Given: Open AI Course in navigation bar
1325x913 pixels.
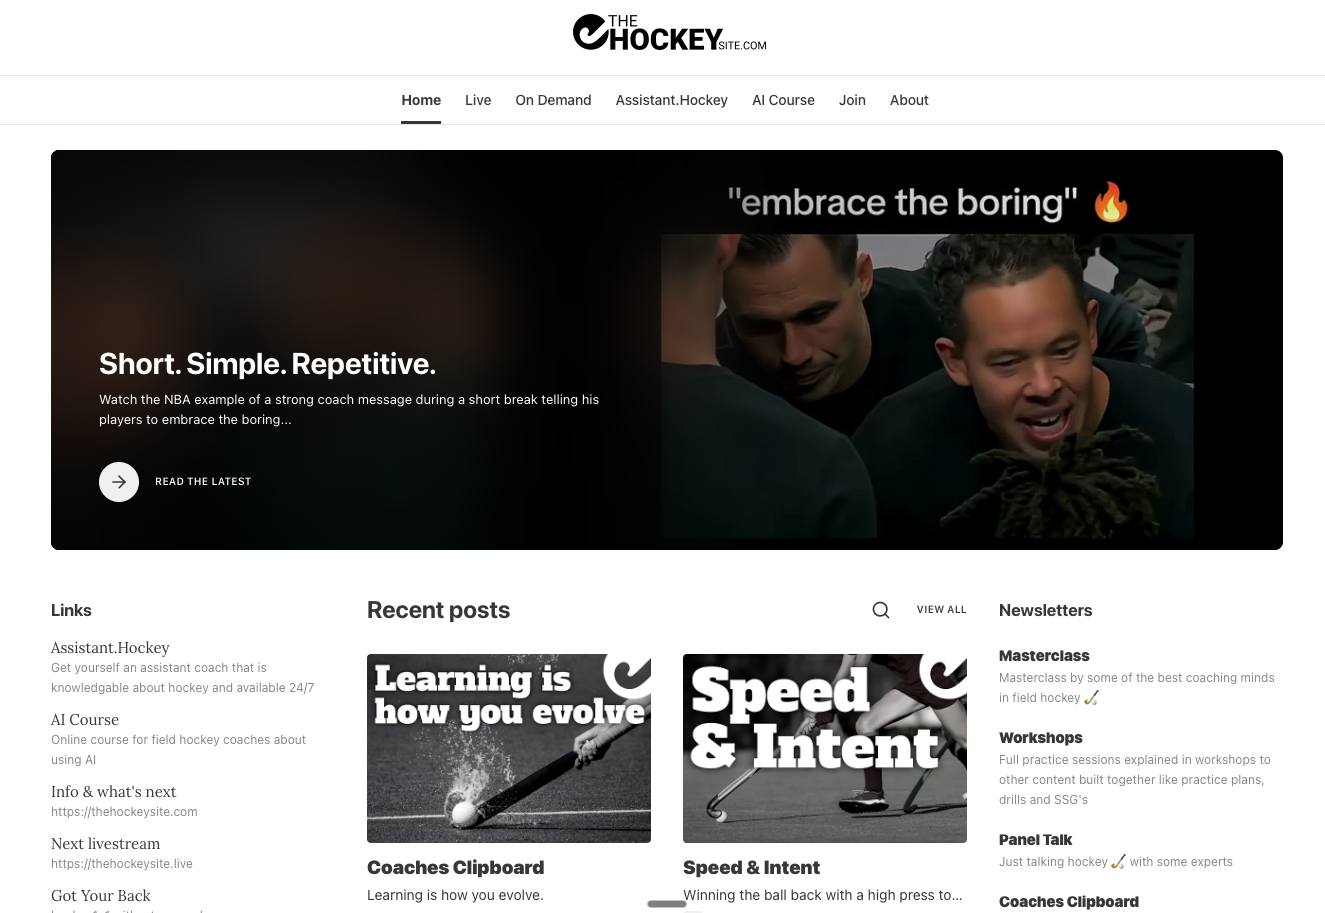Looking at the screenshot, I should [783, 100].
